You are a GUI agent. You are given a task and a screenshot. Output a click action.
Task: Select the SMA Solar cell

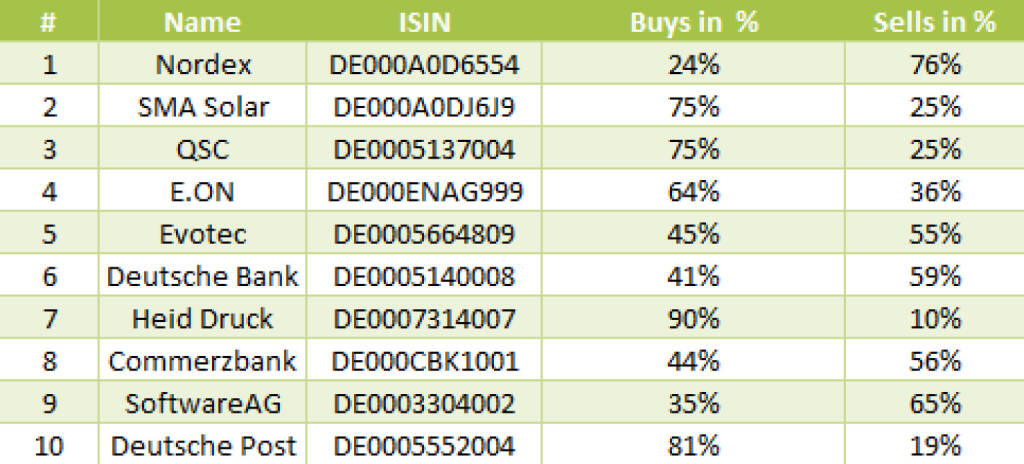(203, 107)
